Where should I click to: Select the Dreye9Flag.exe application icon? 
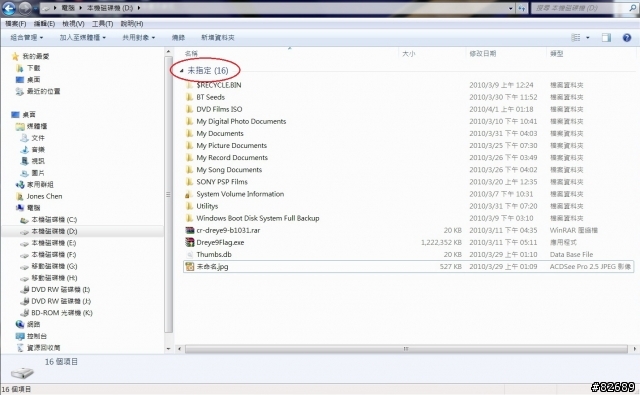(x=189, y=242)
